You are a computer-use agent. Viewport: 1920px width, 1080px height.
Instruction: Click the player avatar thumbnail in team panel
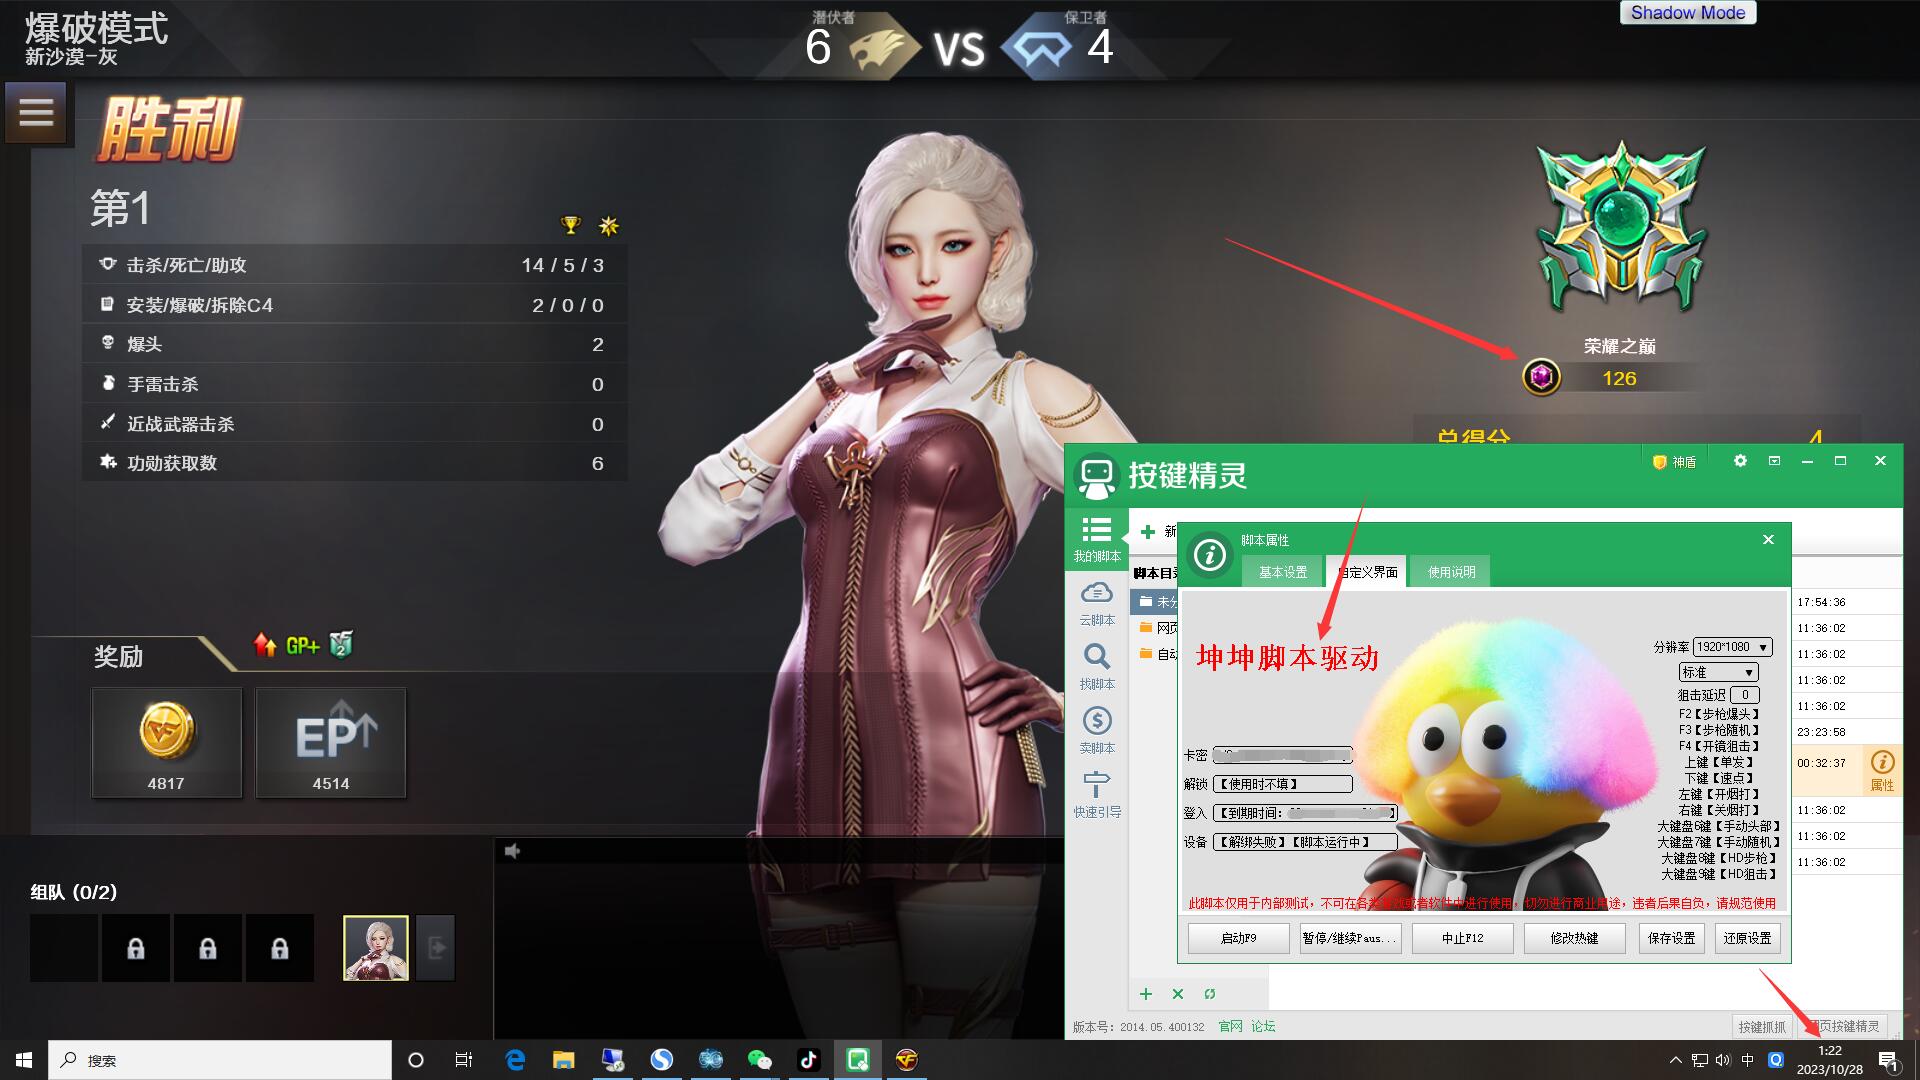[376, 947]
